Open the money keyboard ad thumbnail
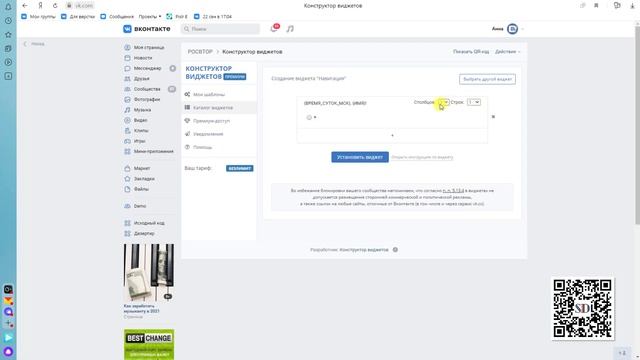This screenshot has height=360, width=640. point(149,273)
